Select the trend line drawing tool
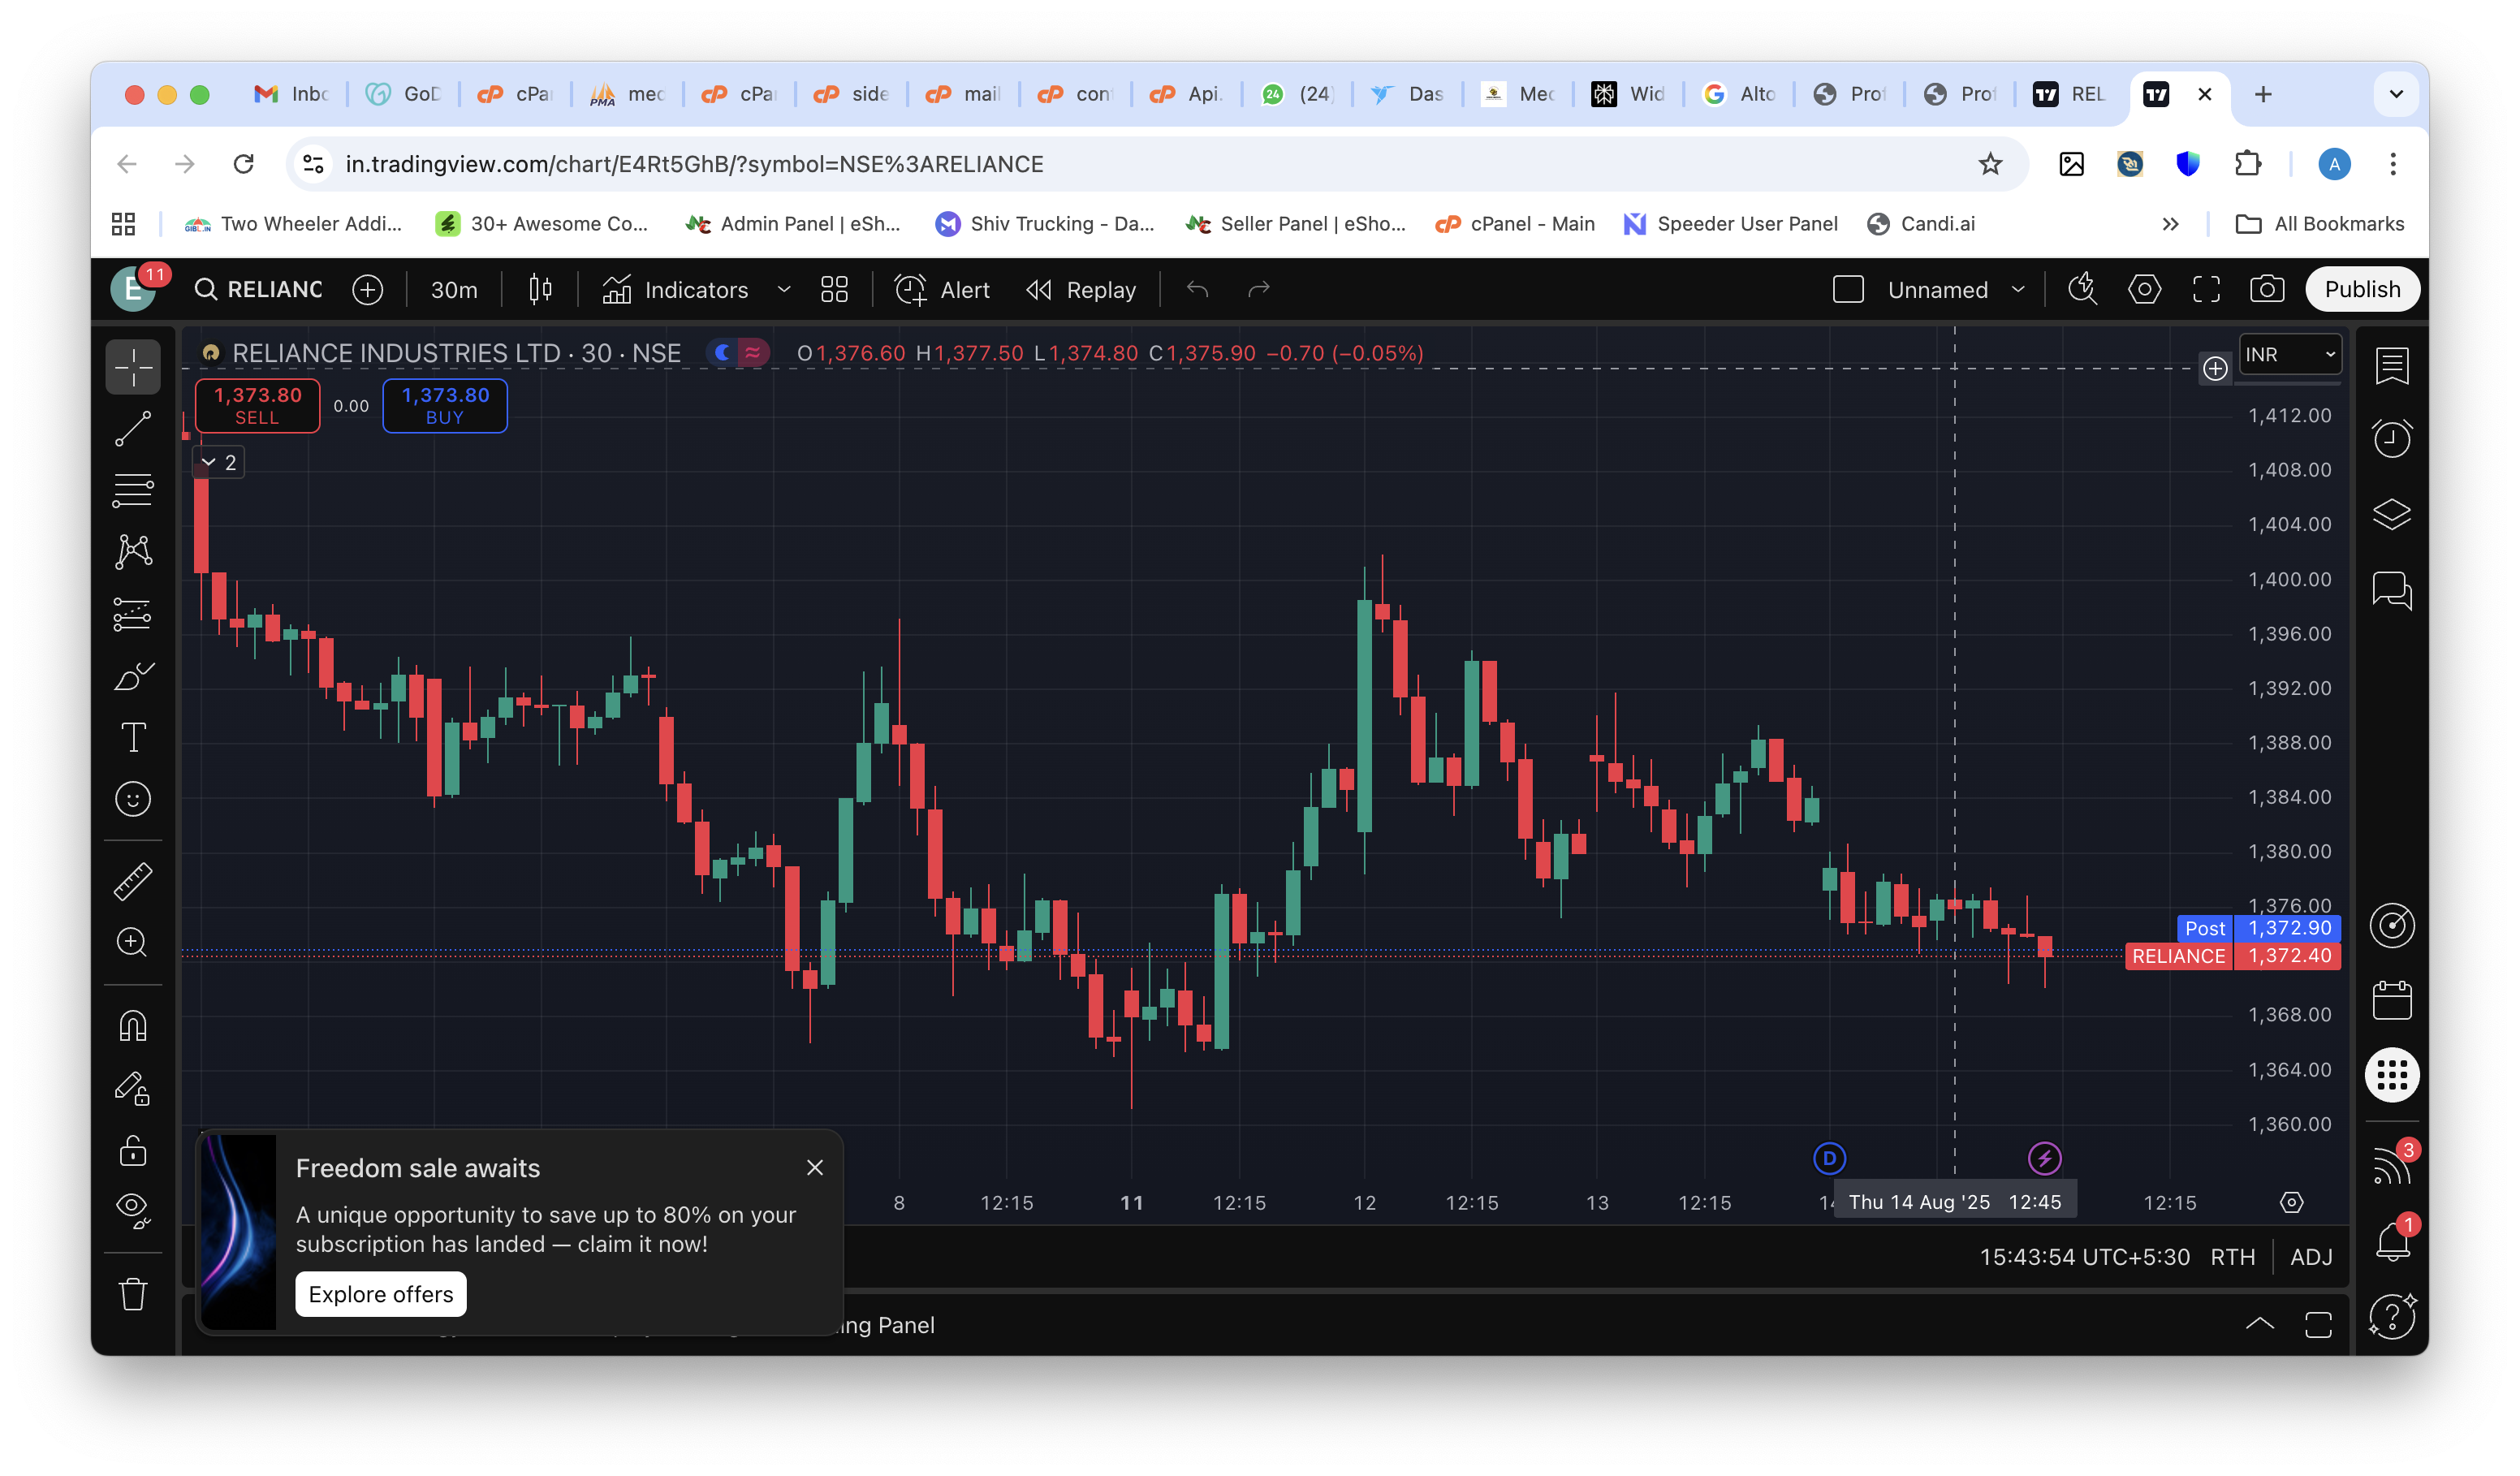This screenshot has width=2520, height=1476. click(133, 429)
